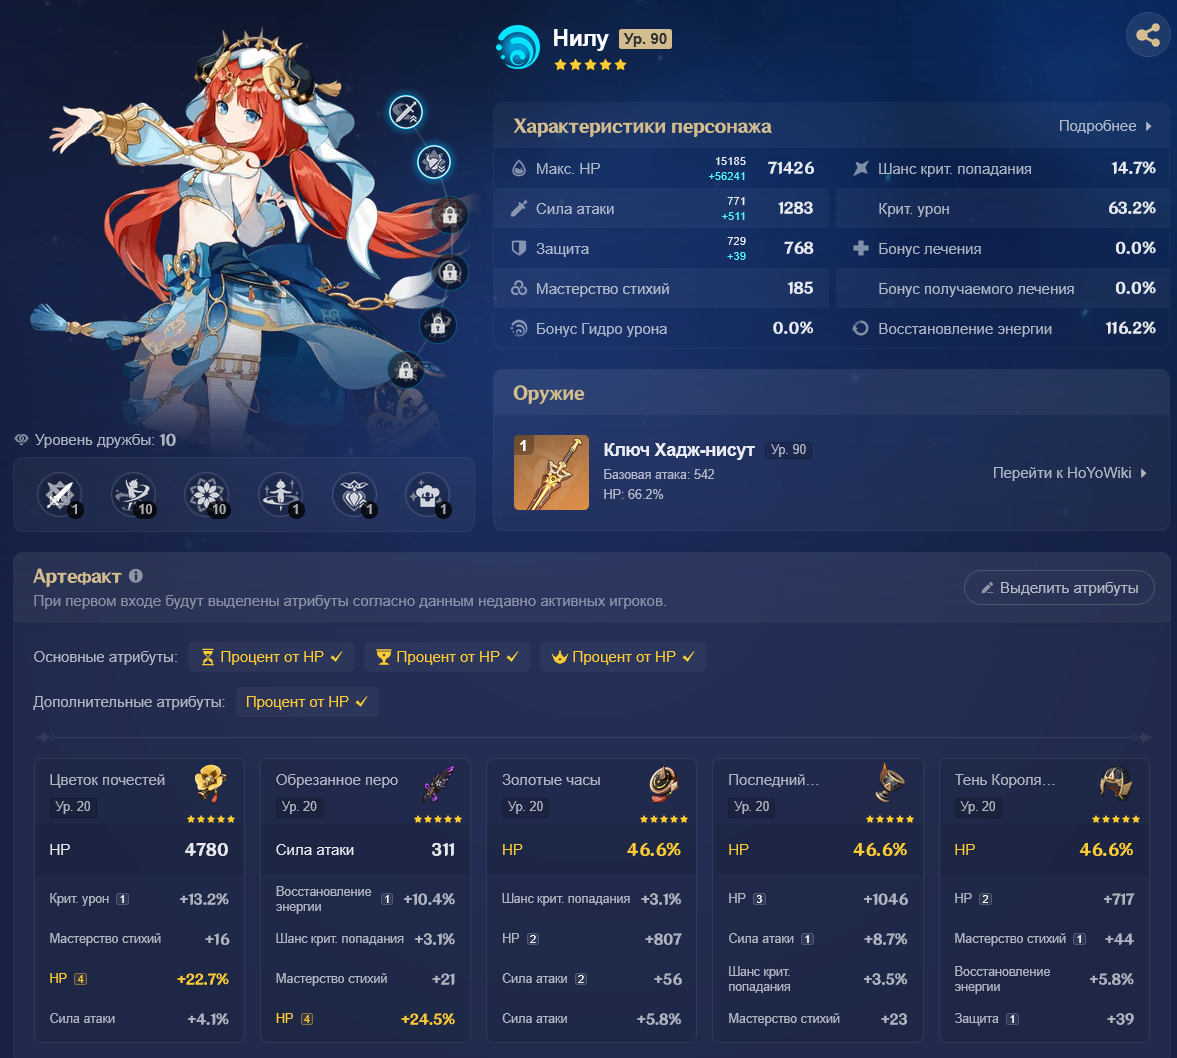Click the Выделить атрибуты button

pyautogui.click(x=1059, y=588)
